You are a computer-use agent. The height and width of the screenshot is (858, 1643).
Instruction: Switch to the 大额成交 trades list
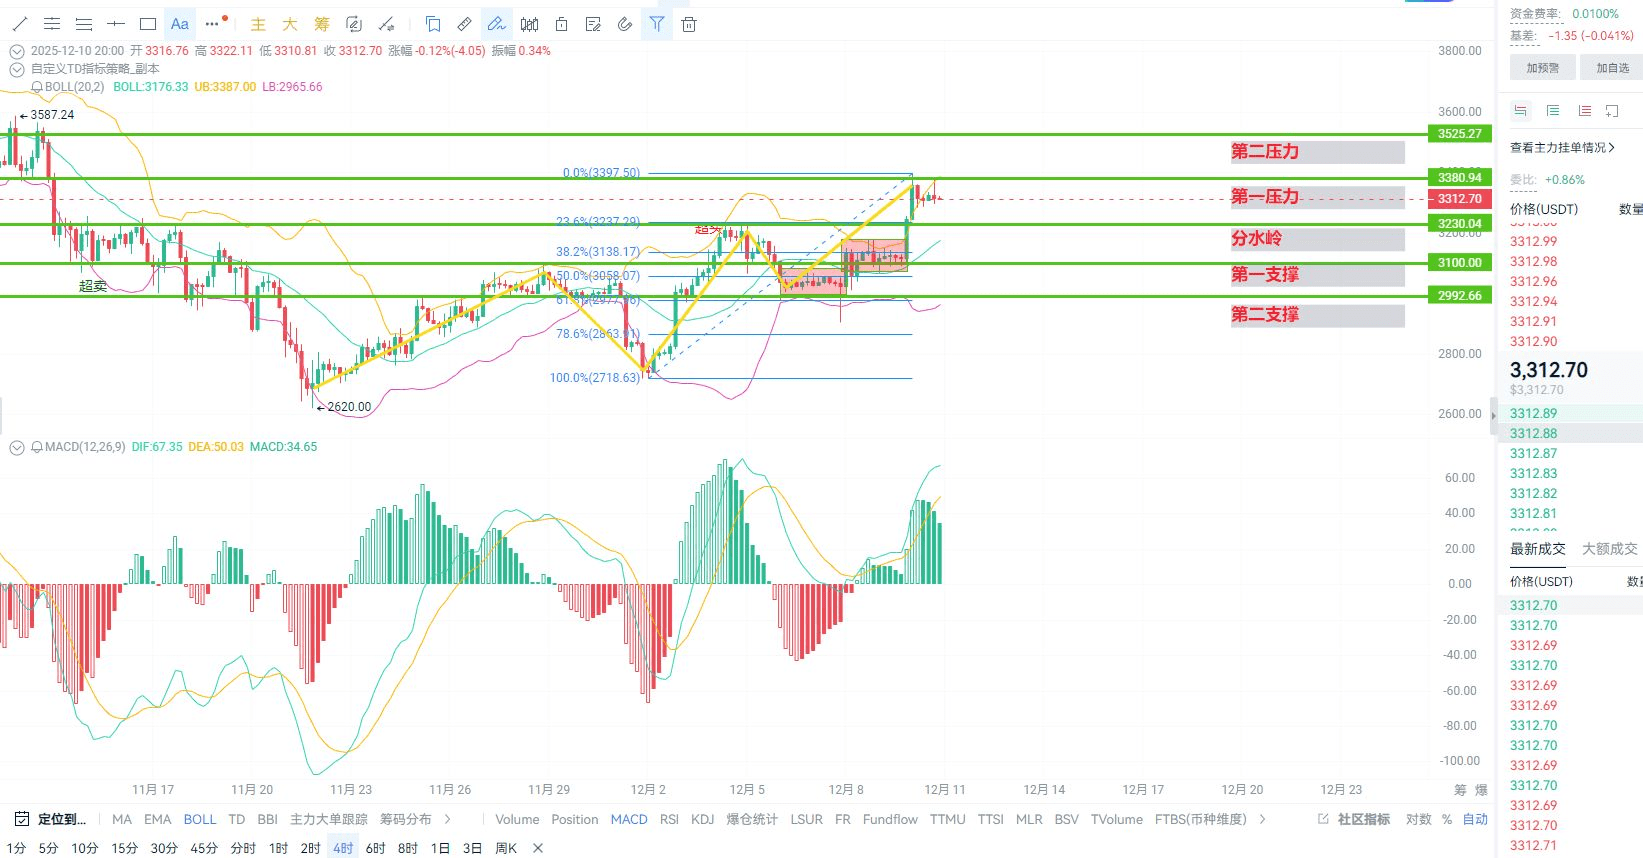1609,549
